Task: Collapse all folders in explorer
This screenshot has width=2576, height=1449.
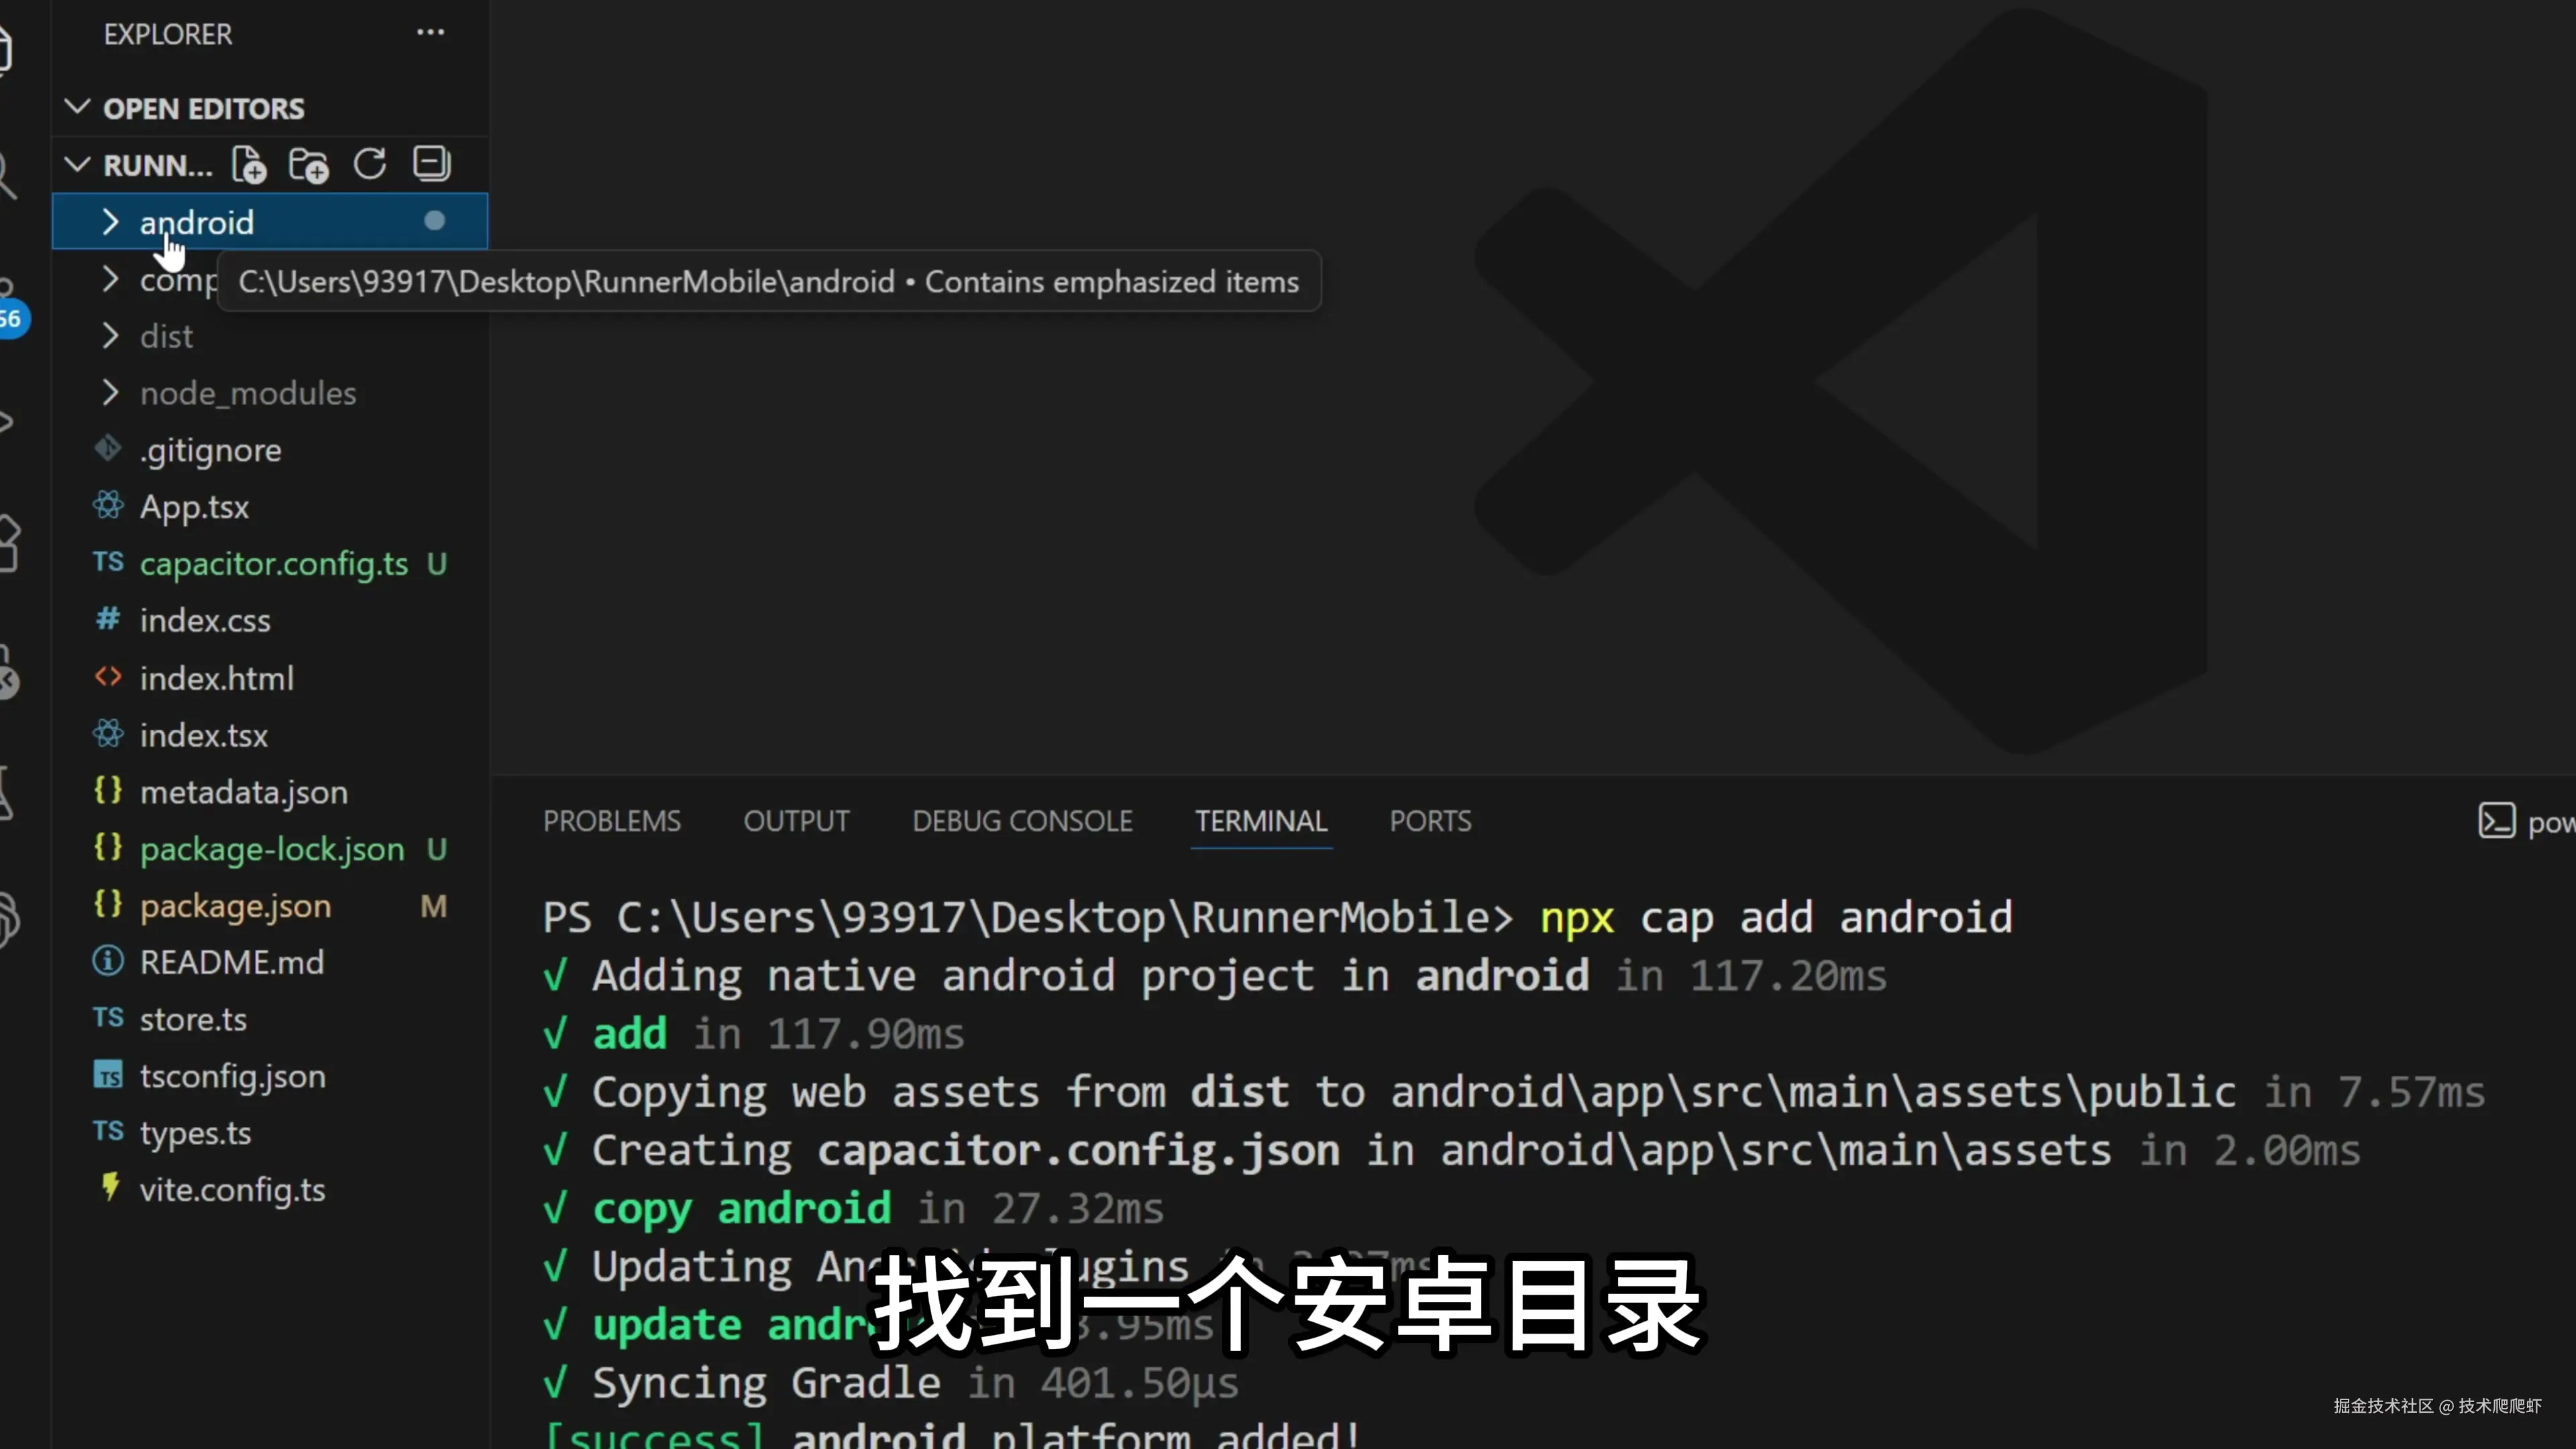Action: [x=432, y=165]
